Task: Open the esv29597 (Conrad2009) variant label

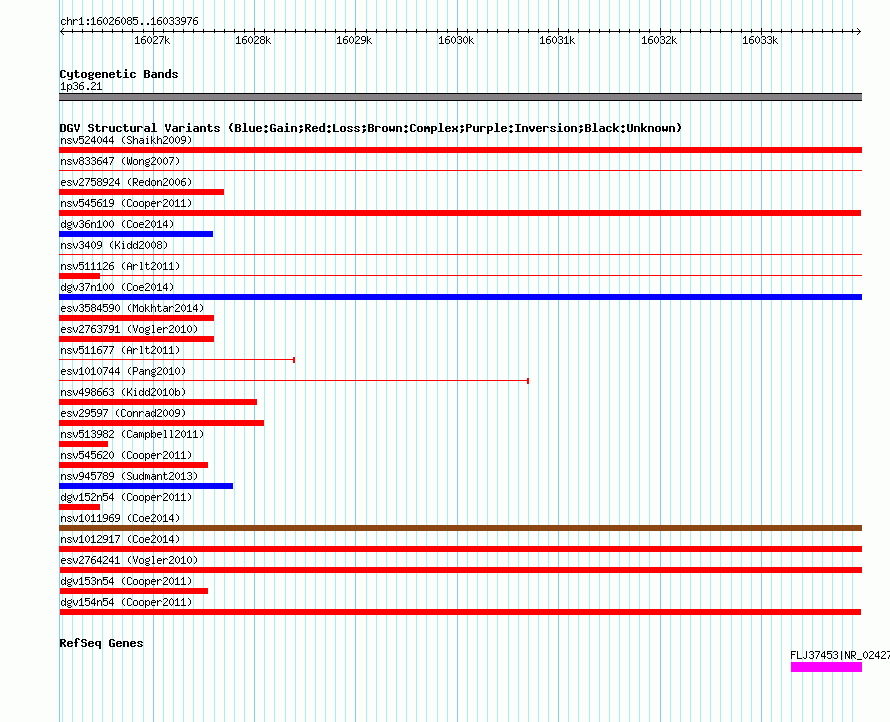Action: click(123, 413)
